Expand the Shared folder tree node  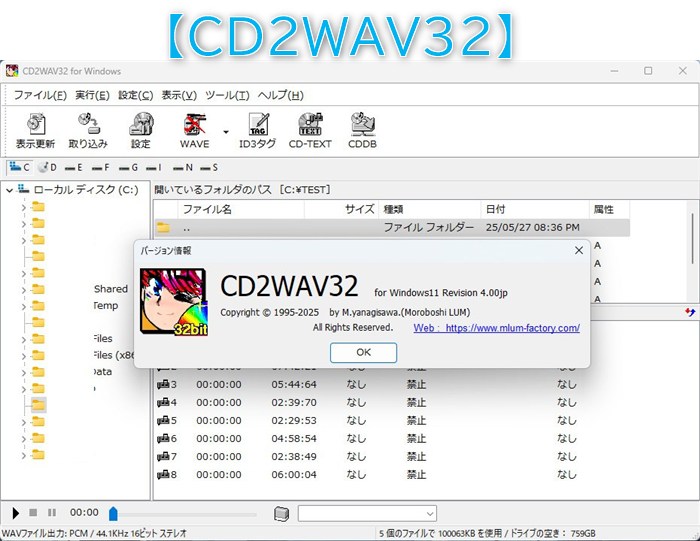[x=24, y=290]
